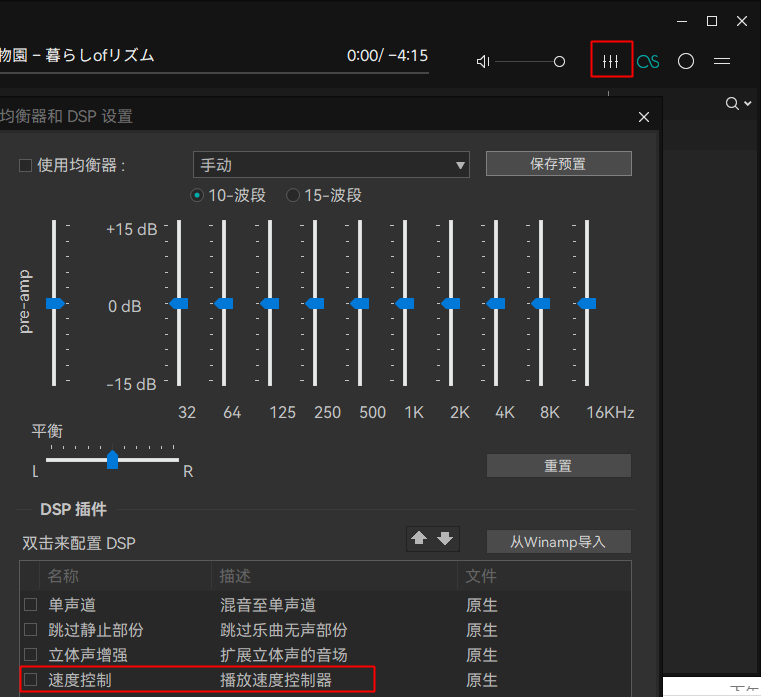Open the equalizer panel icon in the toolbar
The height and width of the screenshot is (697, 761).
coord(611,62)
